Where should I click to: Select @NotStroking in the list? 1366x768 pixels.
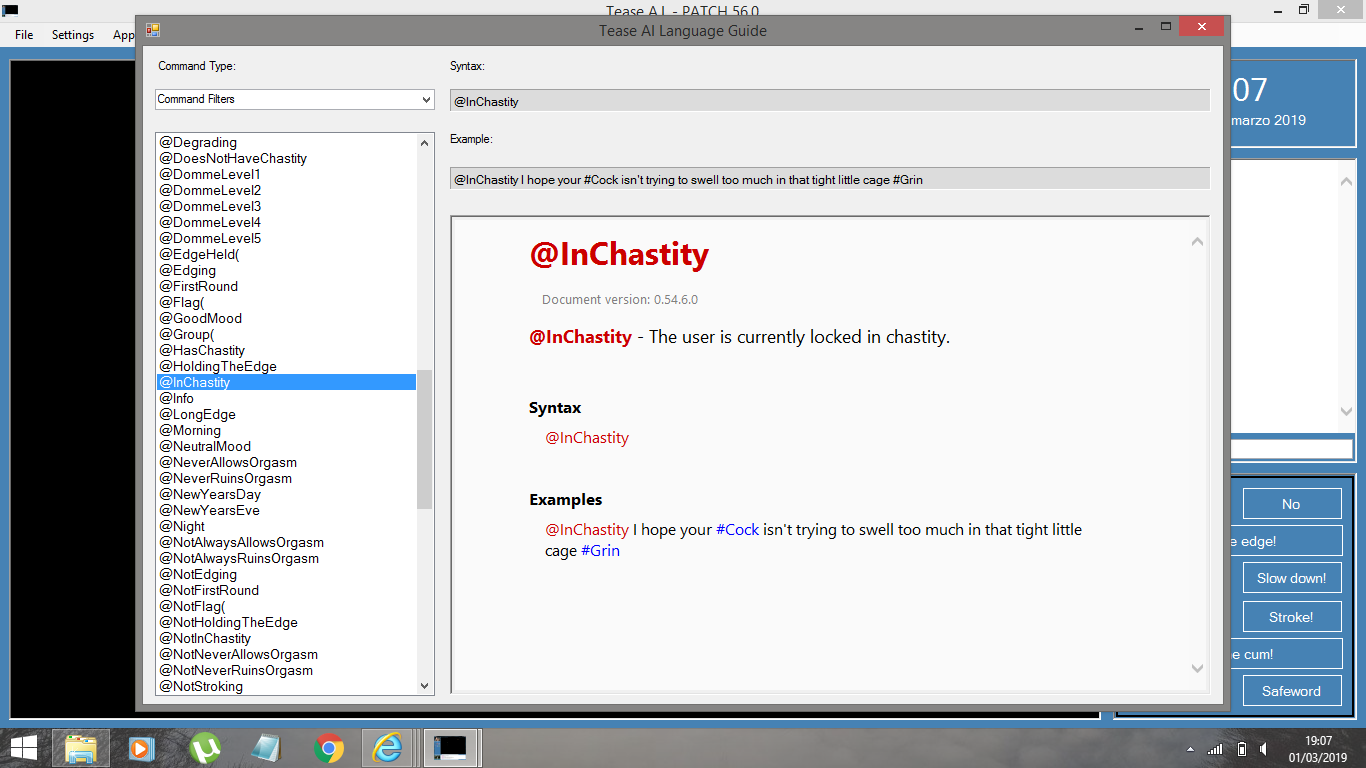[x=286, y=686]
